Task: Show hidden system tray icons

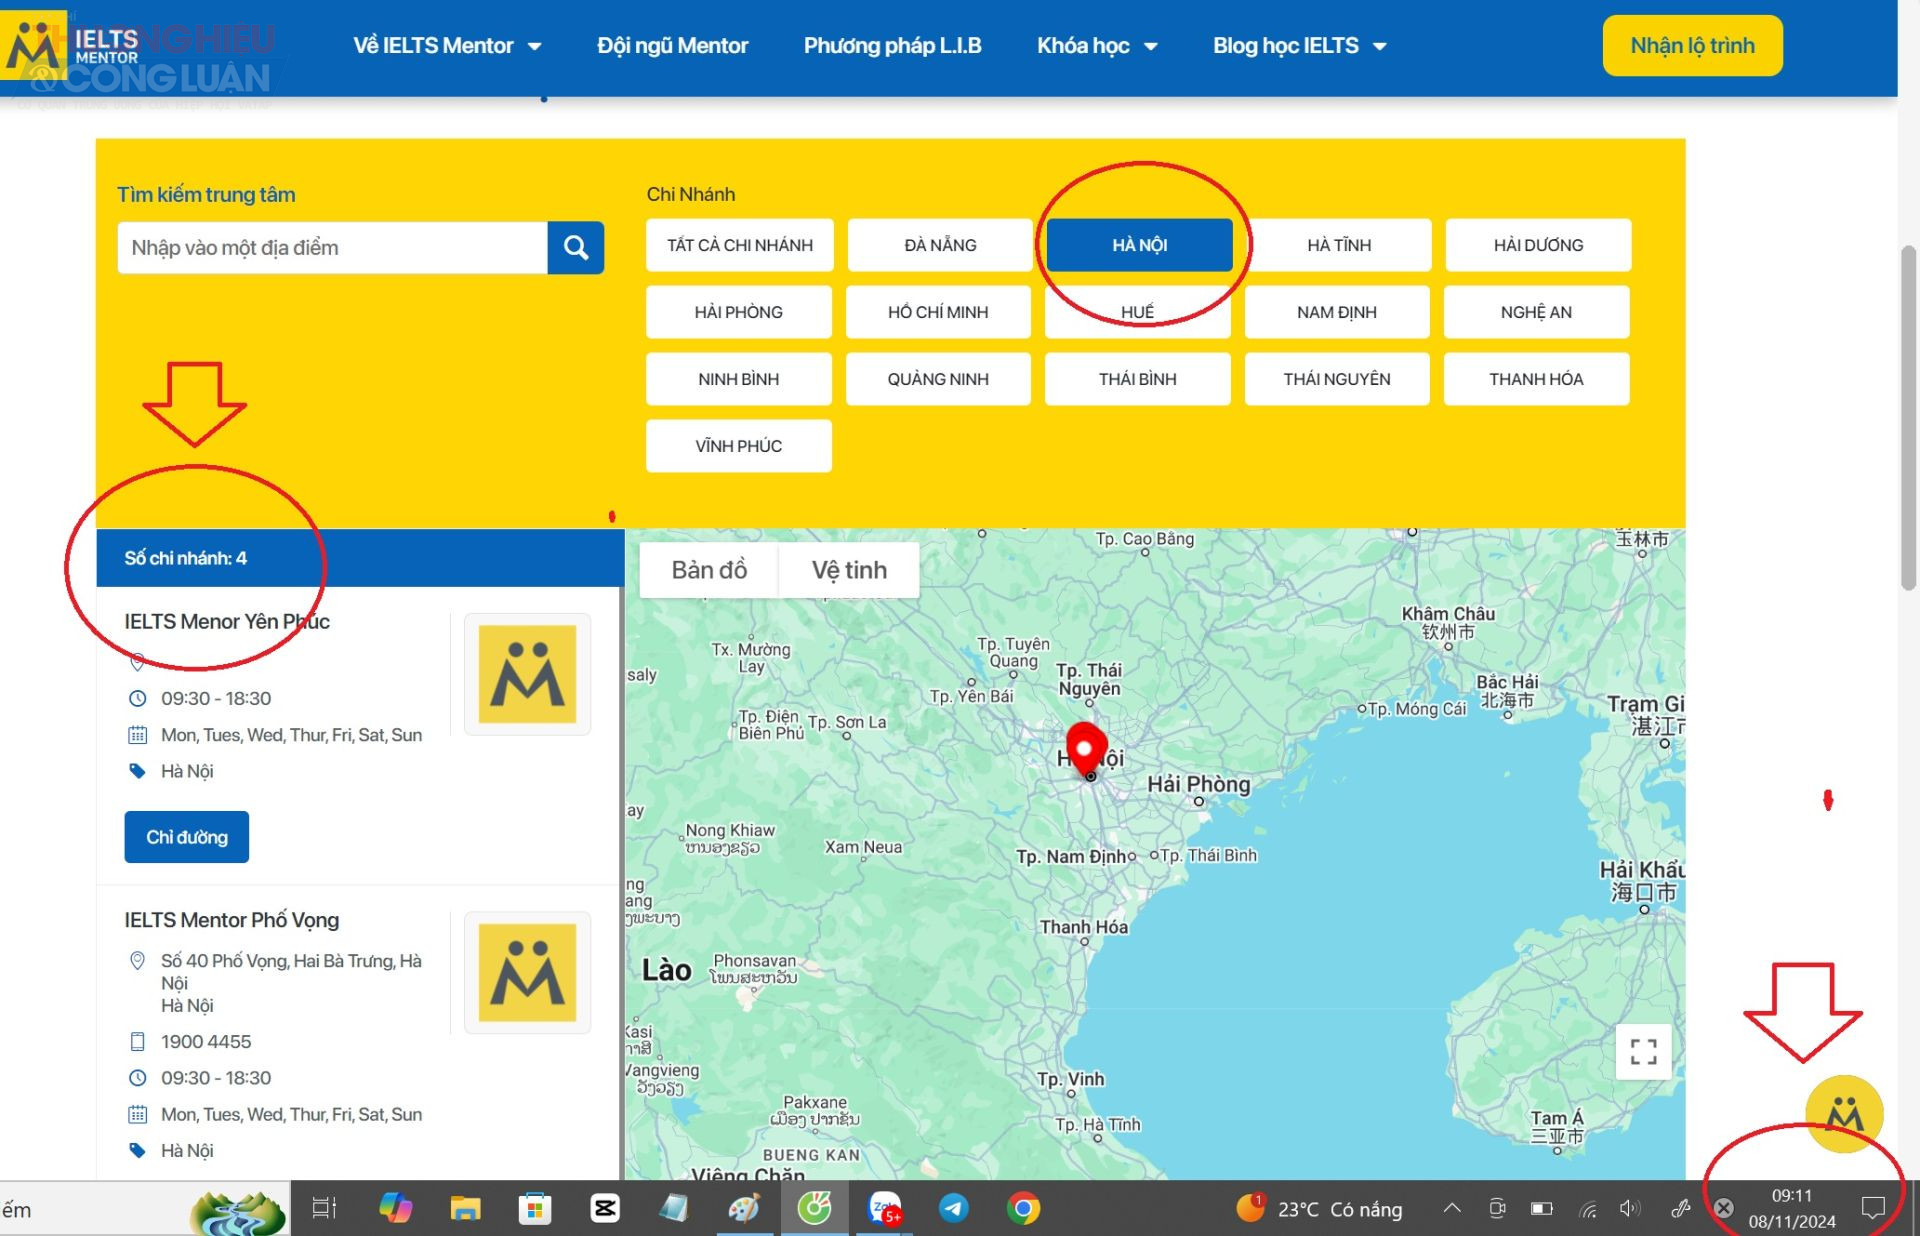Action: coord(1452,1208)
